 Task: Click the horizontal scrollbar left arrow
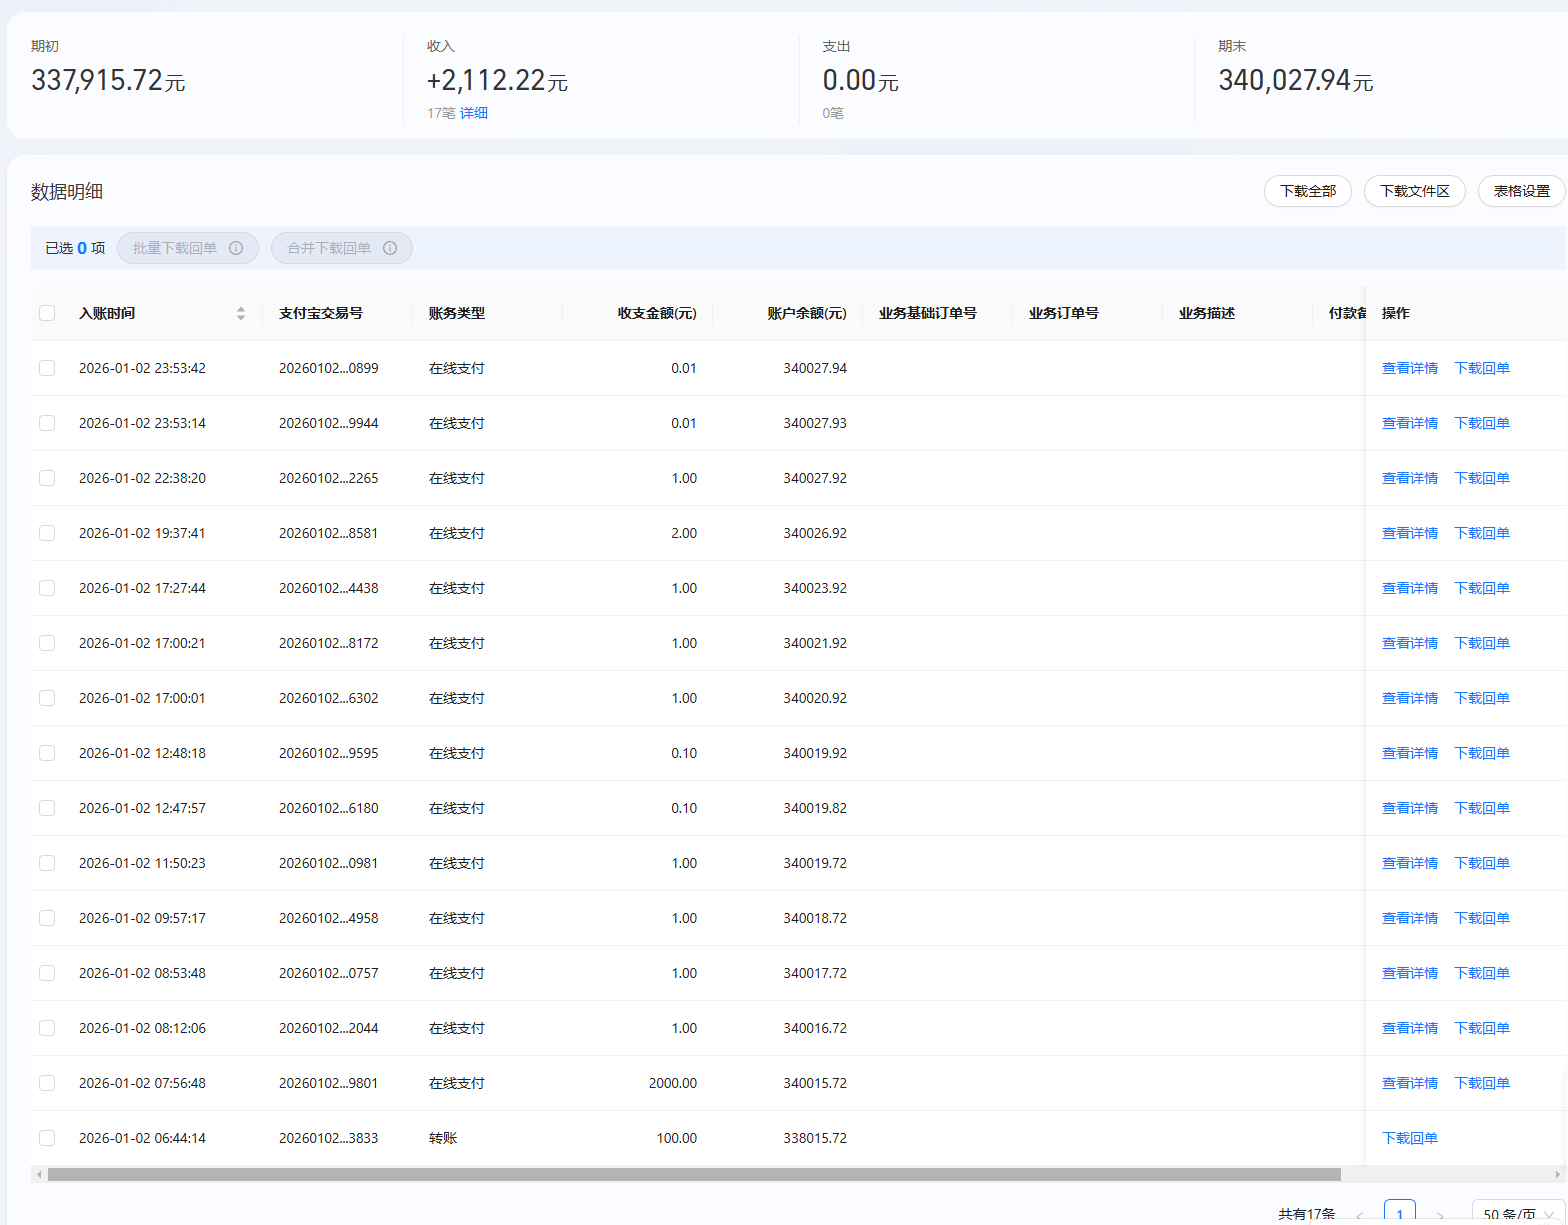[38, 1175]
